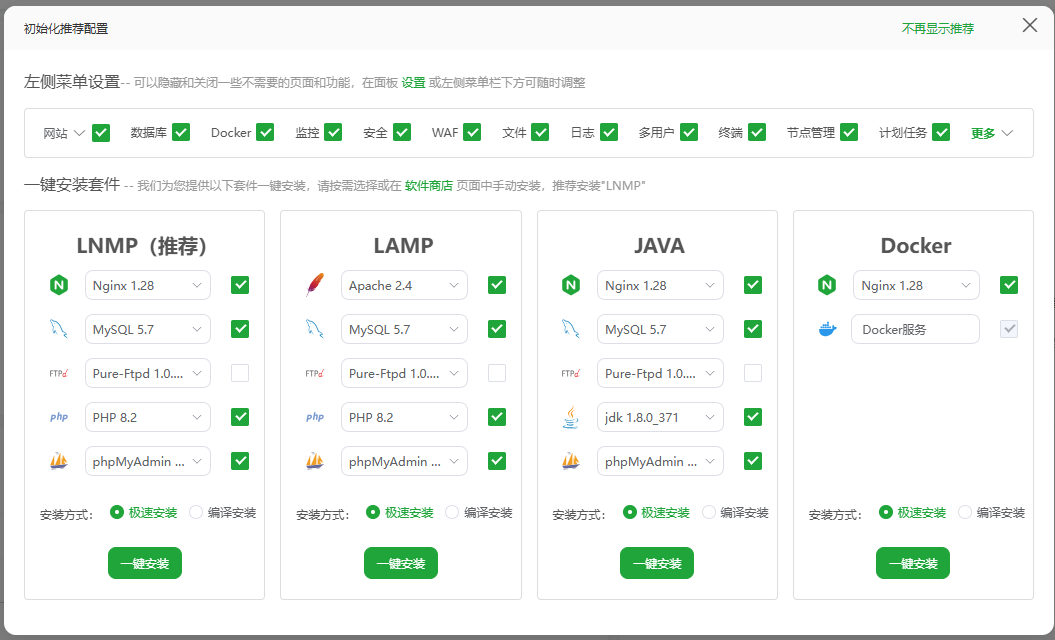Click the phpMyAdmin icon in LAMP card

click(x=315, y=461)
